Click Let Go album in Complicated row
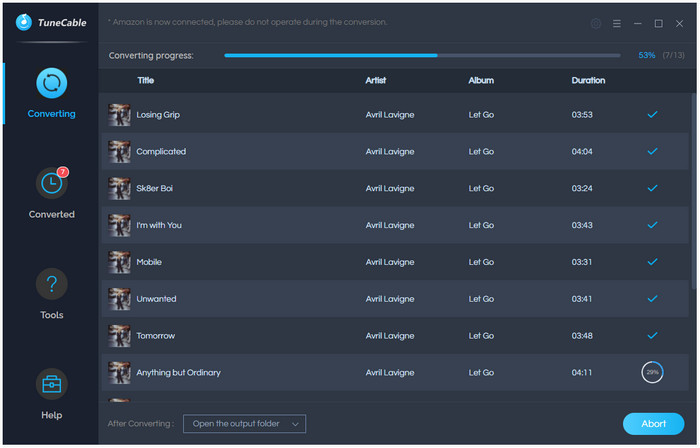The height and width of the screenshot is (448, 700). [x=481, y=152]
